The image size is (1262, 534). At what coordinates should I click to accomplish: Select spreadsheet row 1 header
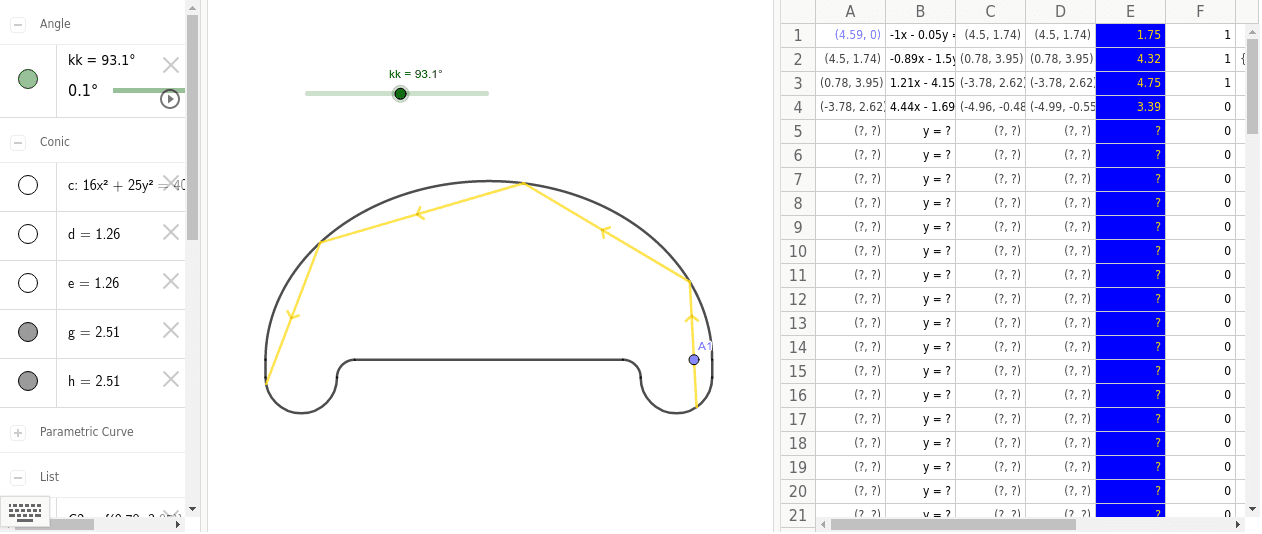point(797,35)
